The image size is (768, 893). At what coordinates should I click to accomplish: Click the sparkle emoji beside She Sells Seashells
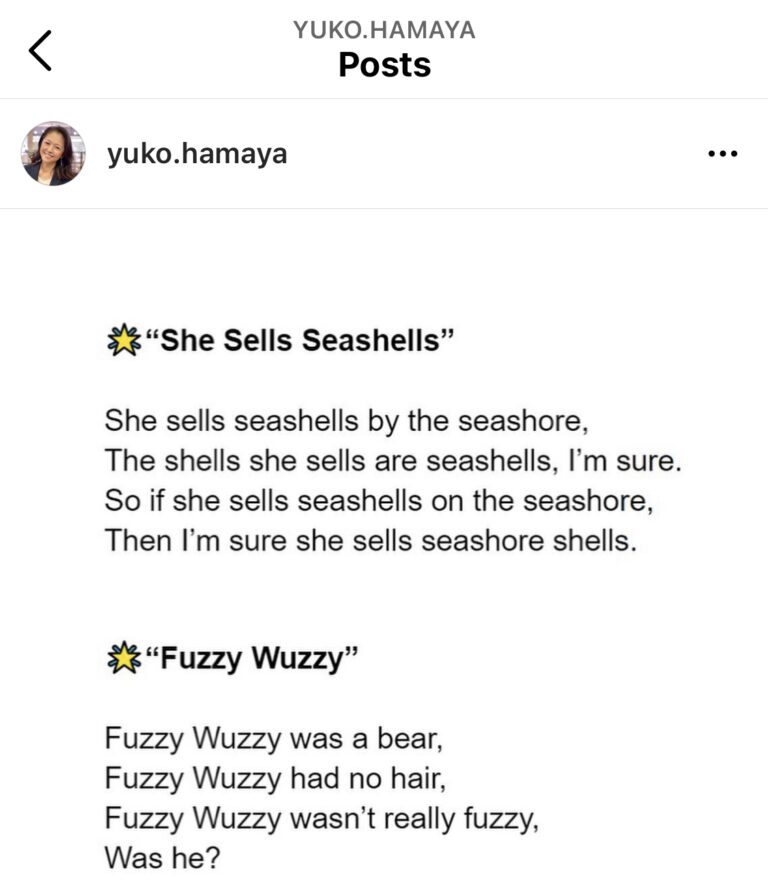click(x=123, y=341)
